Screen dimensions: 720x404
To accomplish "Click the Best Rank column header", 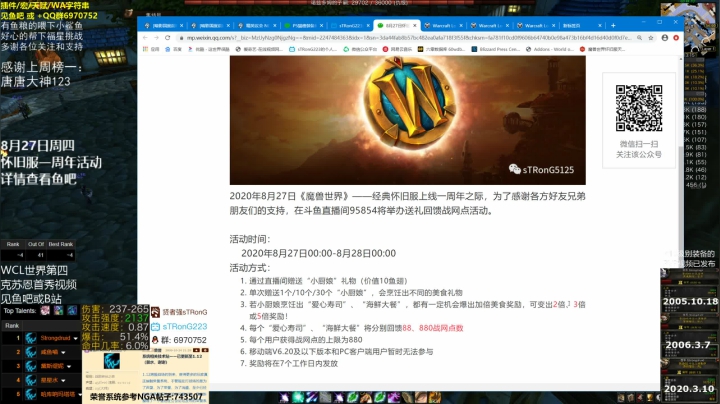I will click(61, 244).
